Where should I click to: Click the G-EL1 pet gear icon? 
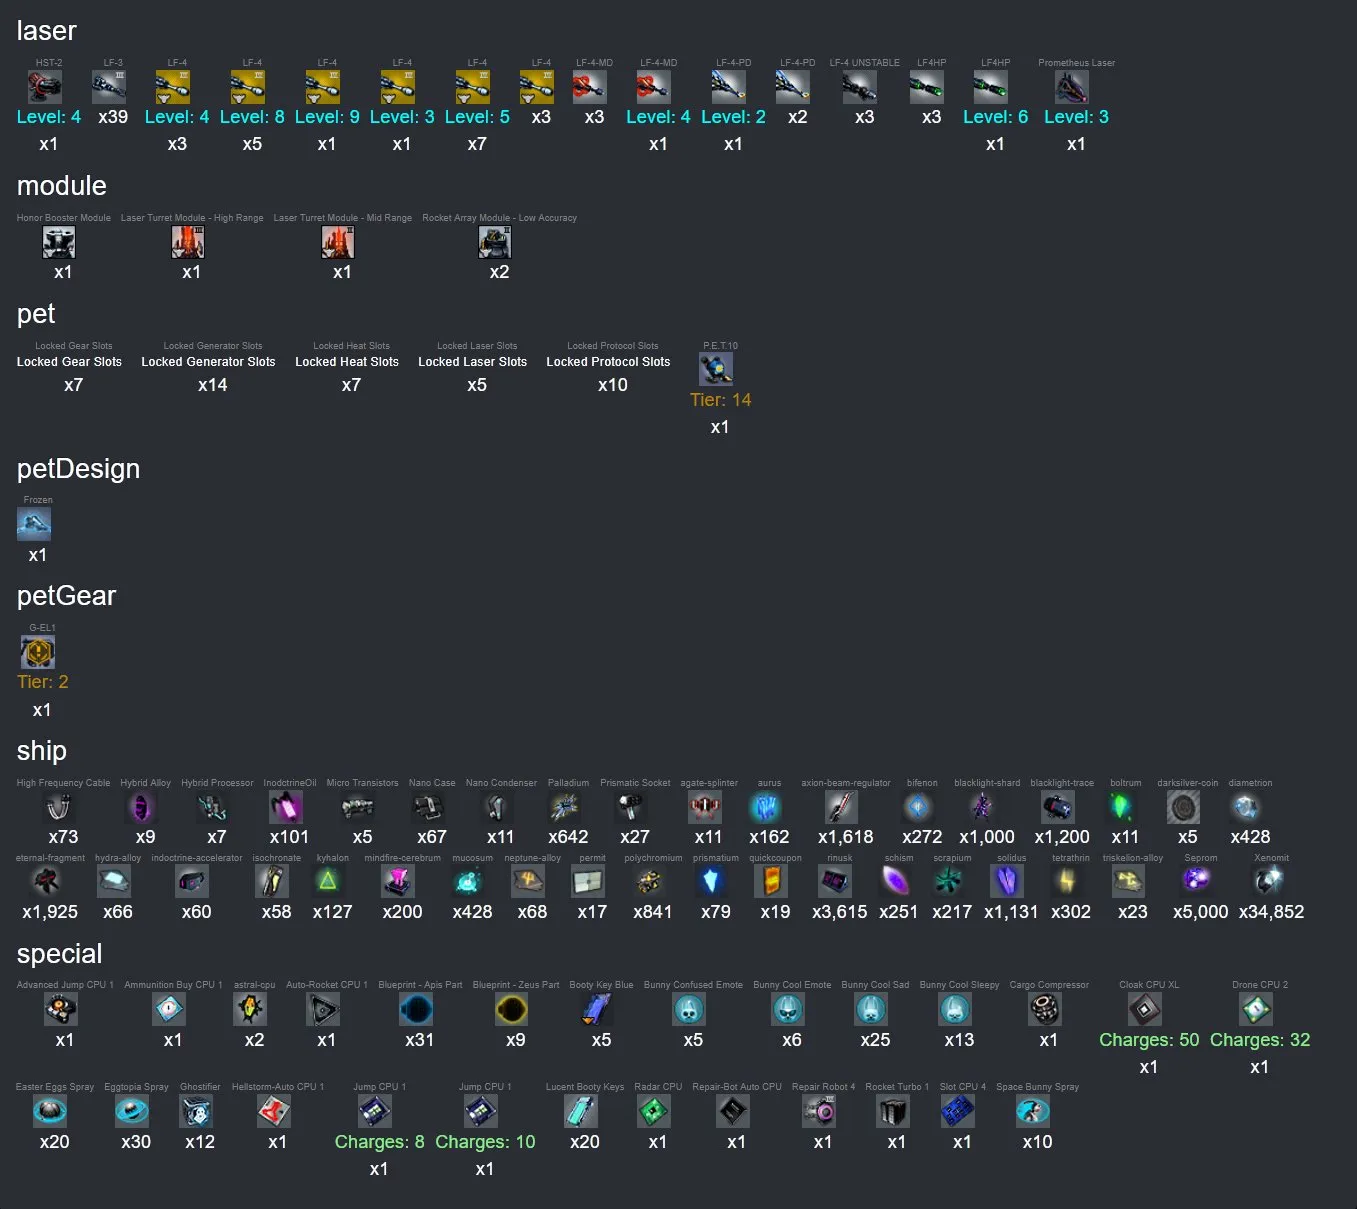[x=38, y=652]
